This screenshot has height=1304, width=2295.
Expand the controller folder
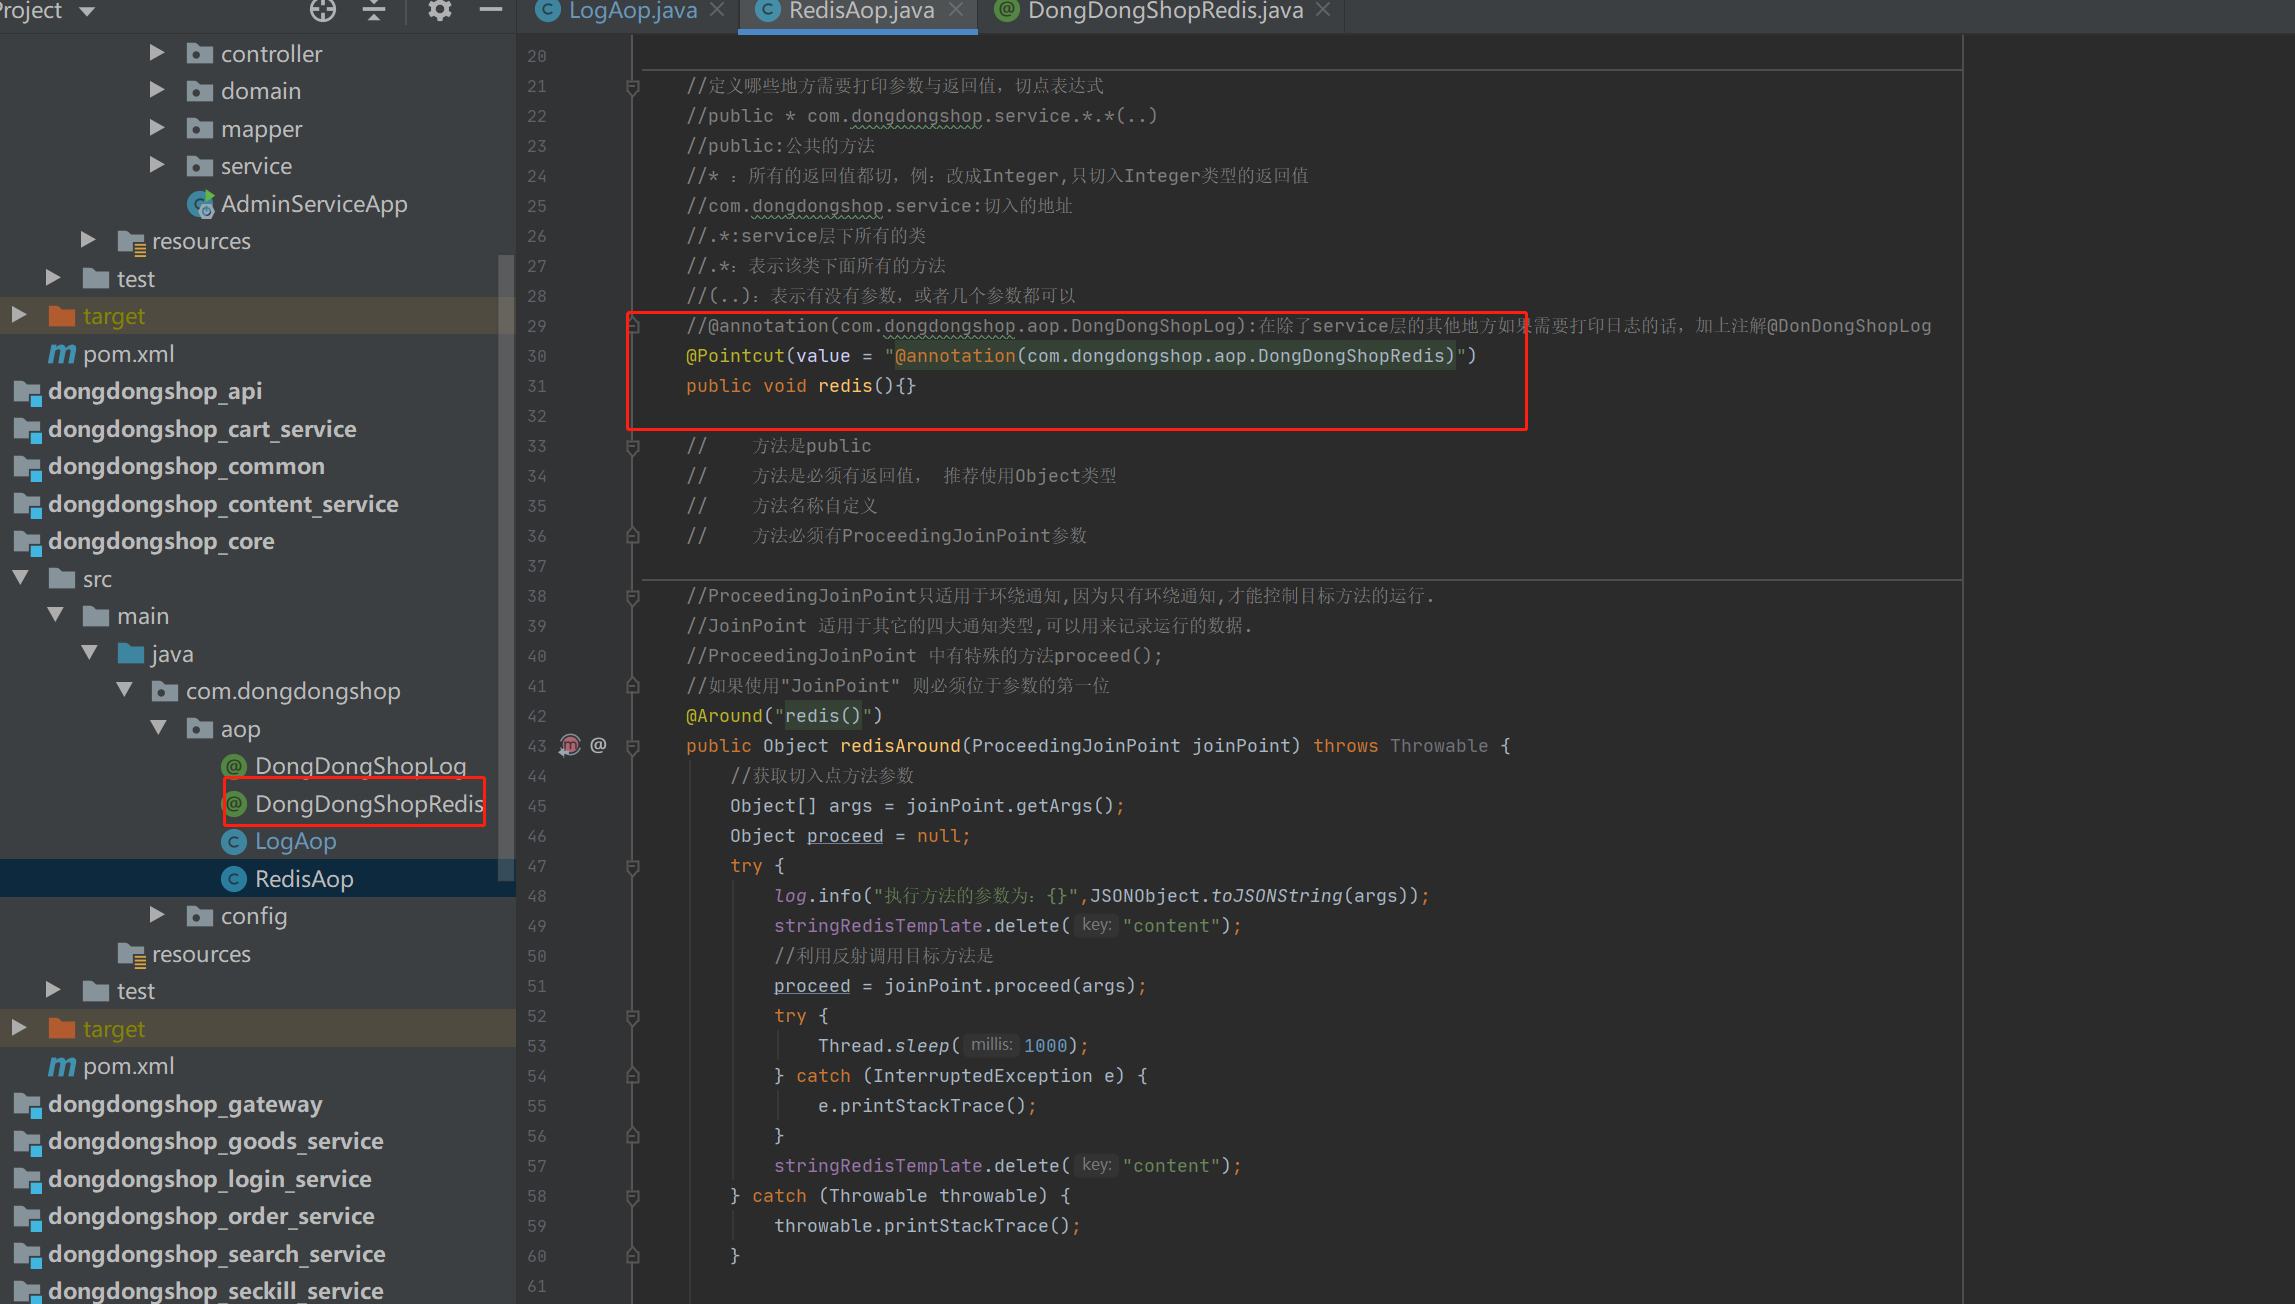(x=157, y=53)
